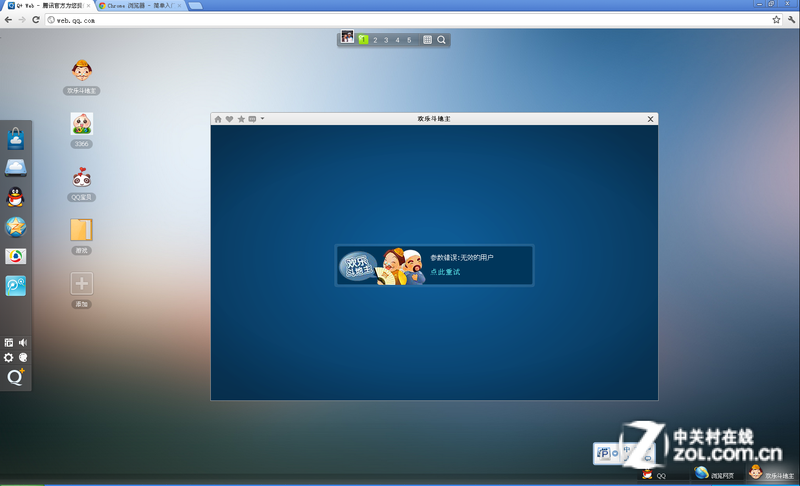Expand the dropdown arrow in game window toolbar
This screenshot has height=486, width=800.
tap(262, 118)
